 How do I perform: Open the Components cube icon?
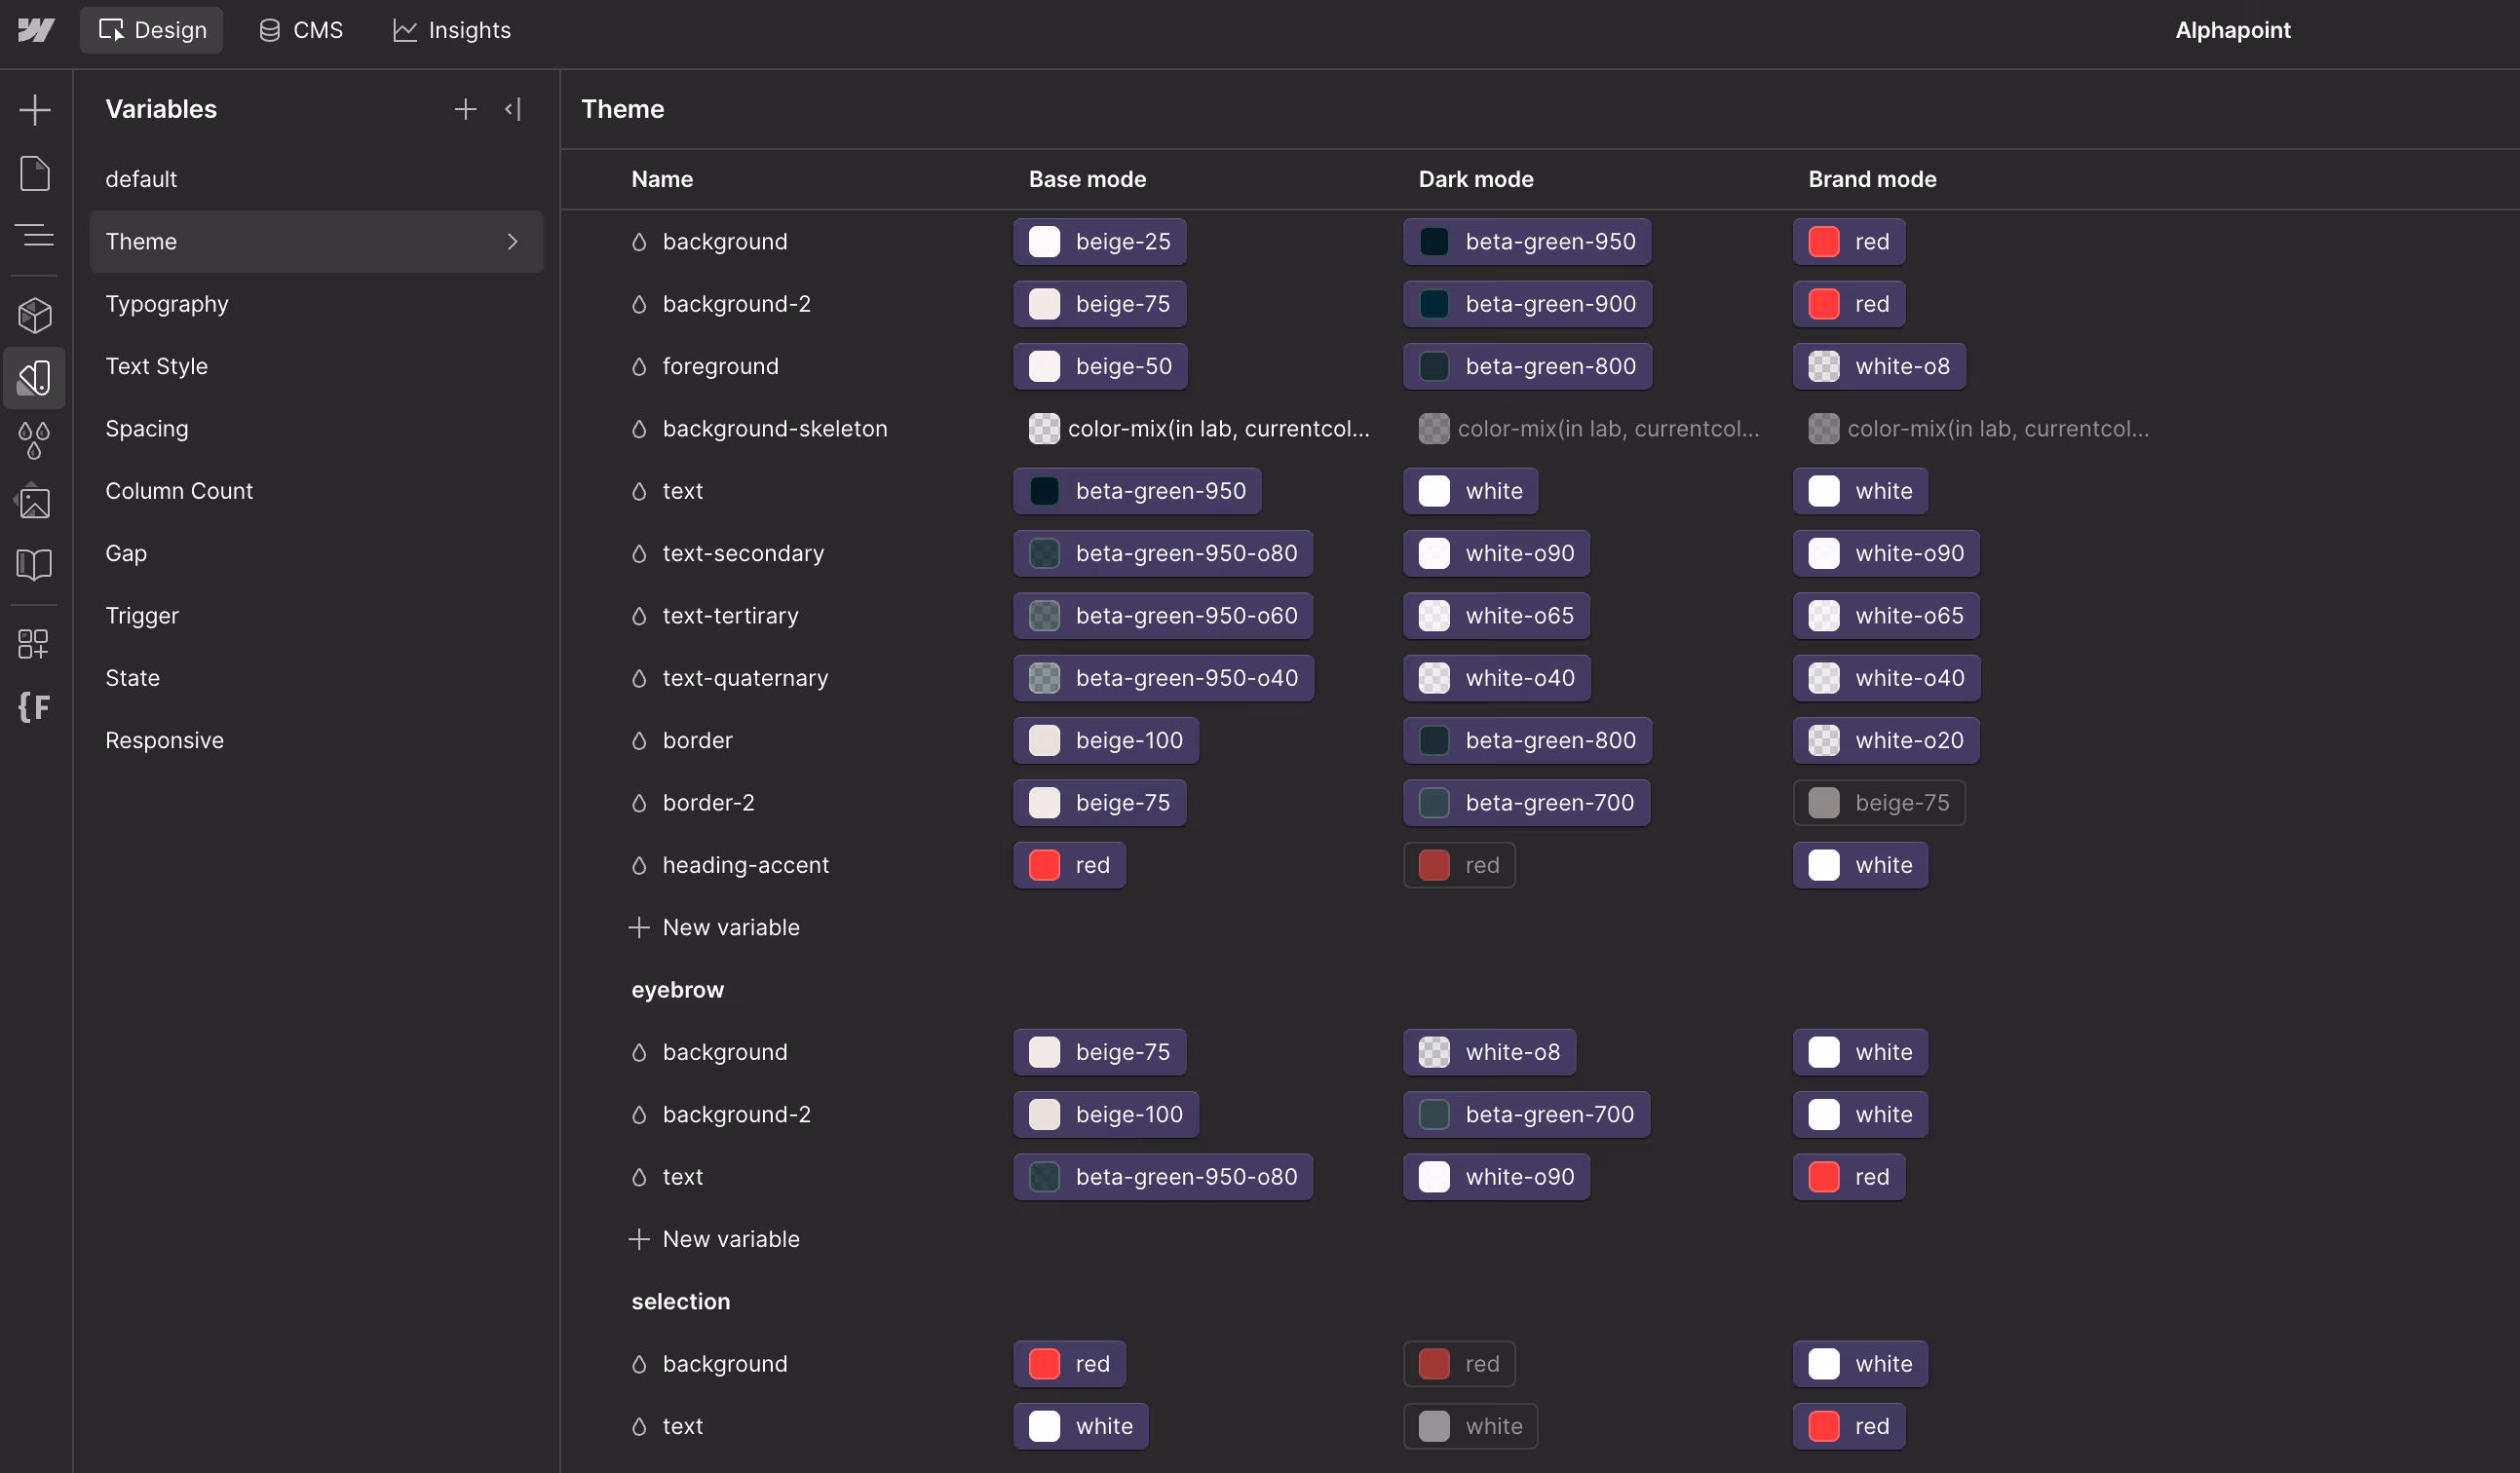[35, 315]
